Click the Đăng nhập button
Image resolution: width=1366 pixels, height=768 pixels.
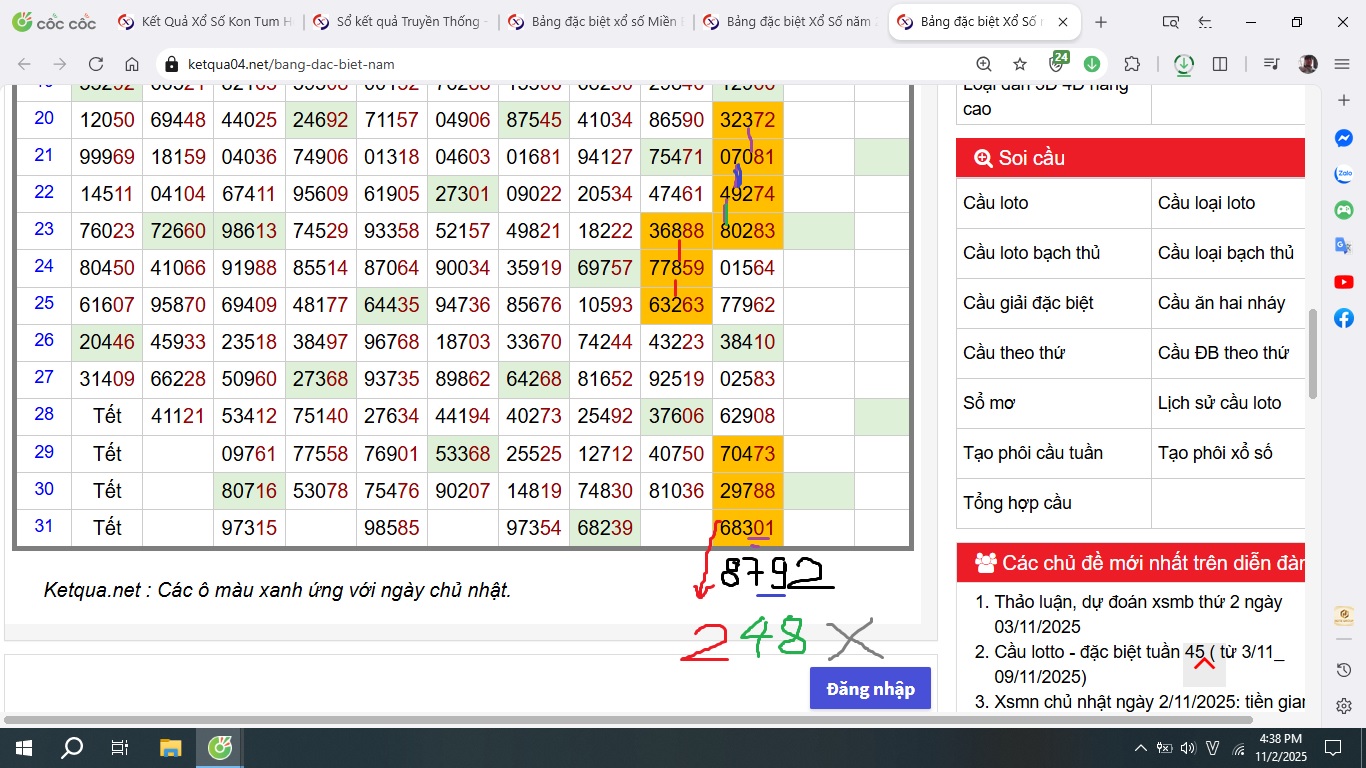870,689
